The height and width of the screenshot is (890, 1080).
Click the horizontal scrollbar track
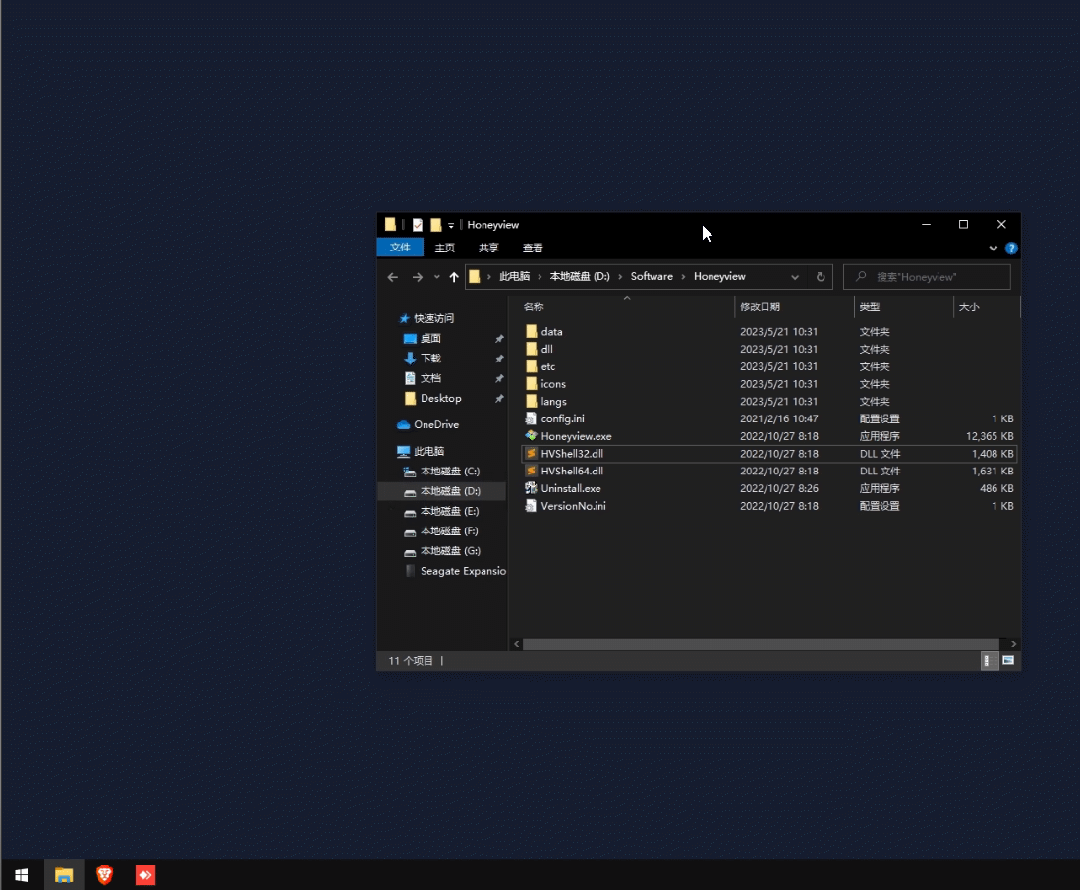tap(760, 644)
